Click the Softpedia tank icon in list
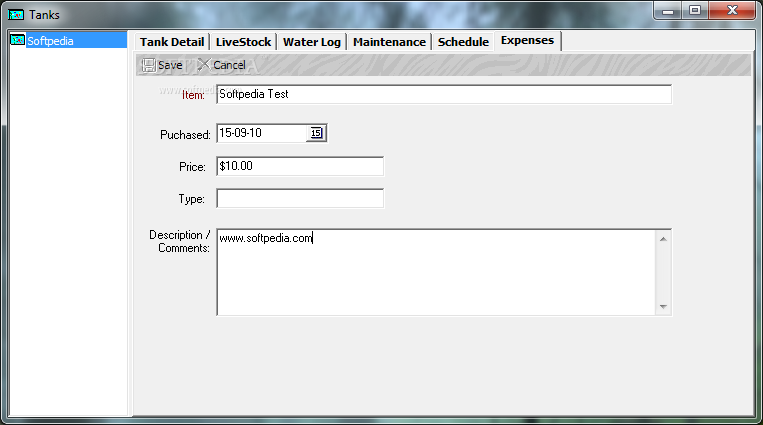The height and width of the screenshot is (425, 763). point(18,40)
